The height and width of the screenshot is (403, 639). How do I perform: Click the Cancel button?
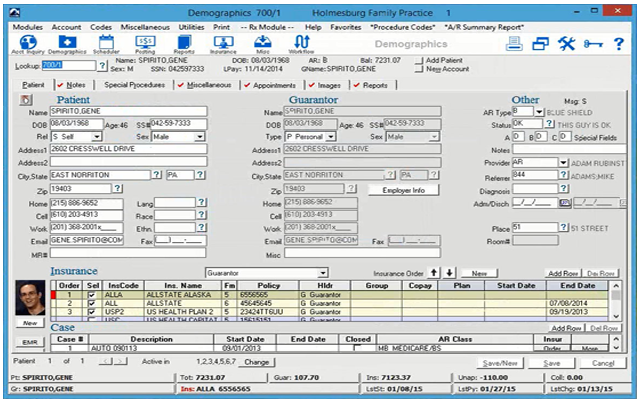[x=603, y=363]
